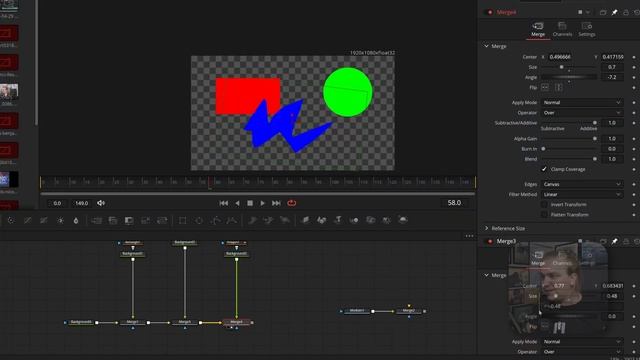
Task: Toggle loop playback button
Action: coord(291,203)
